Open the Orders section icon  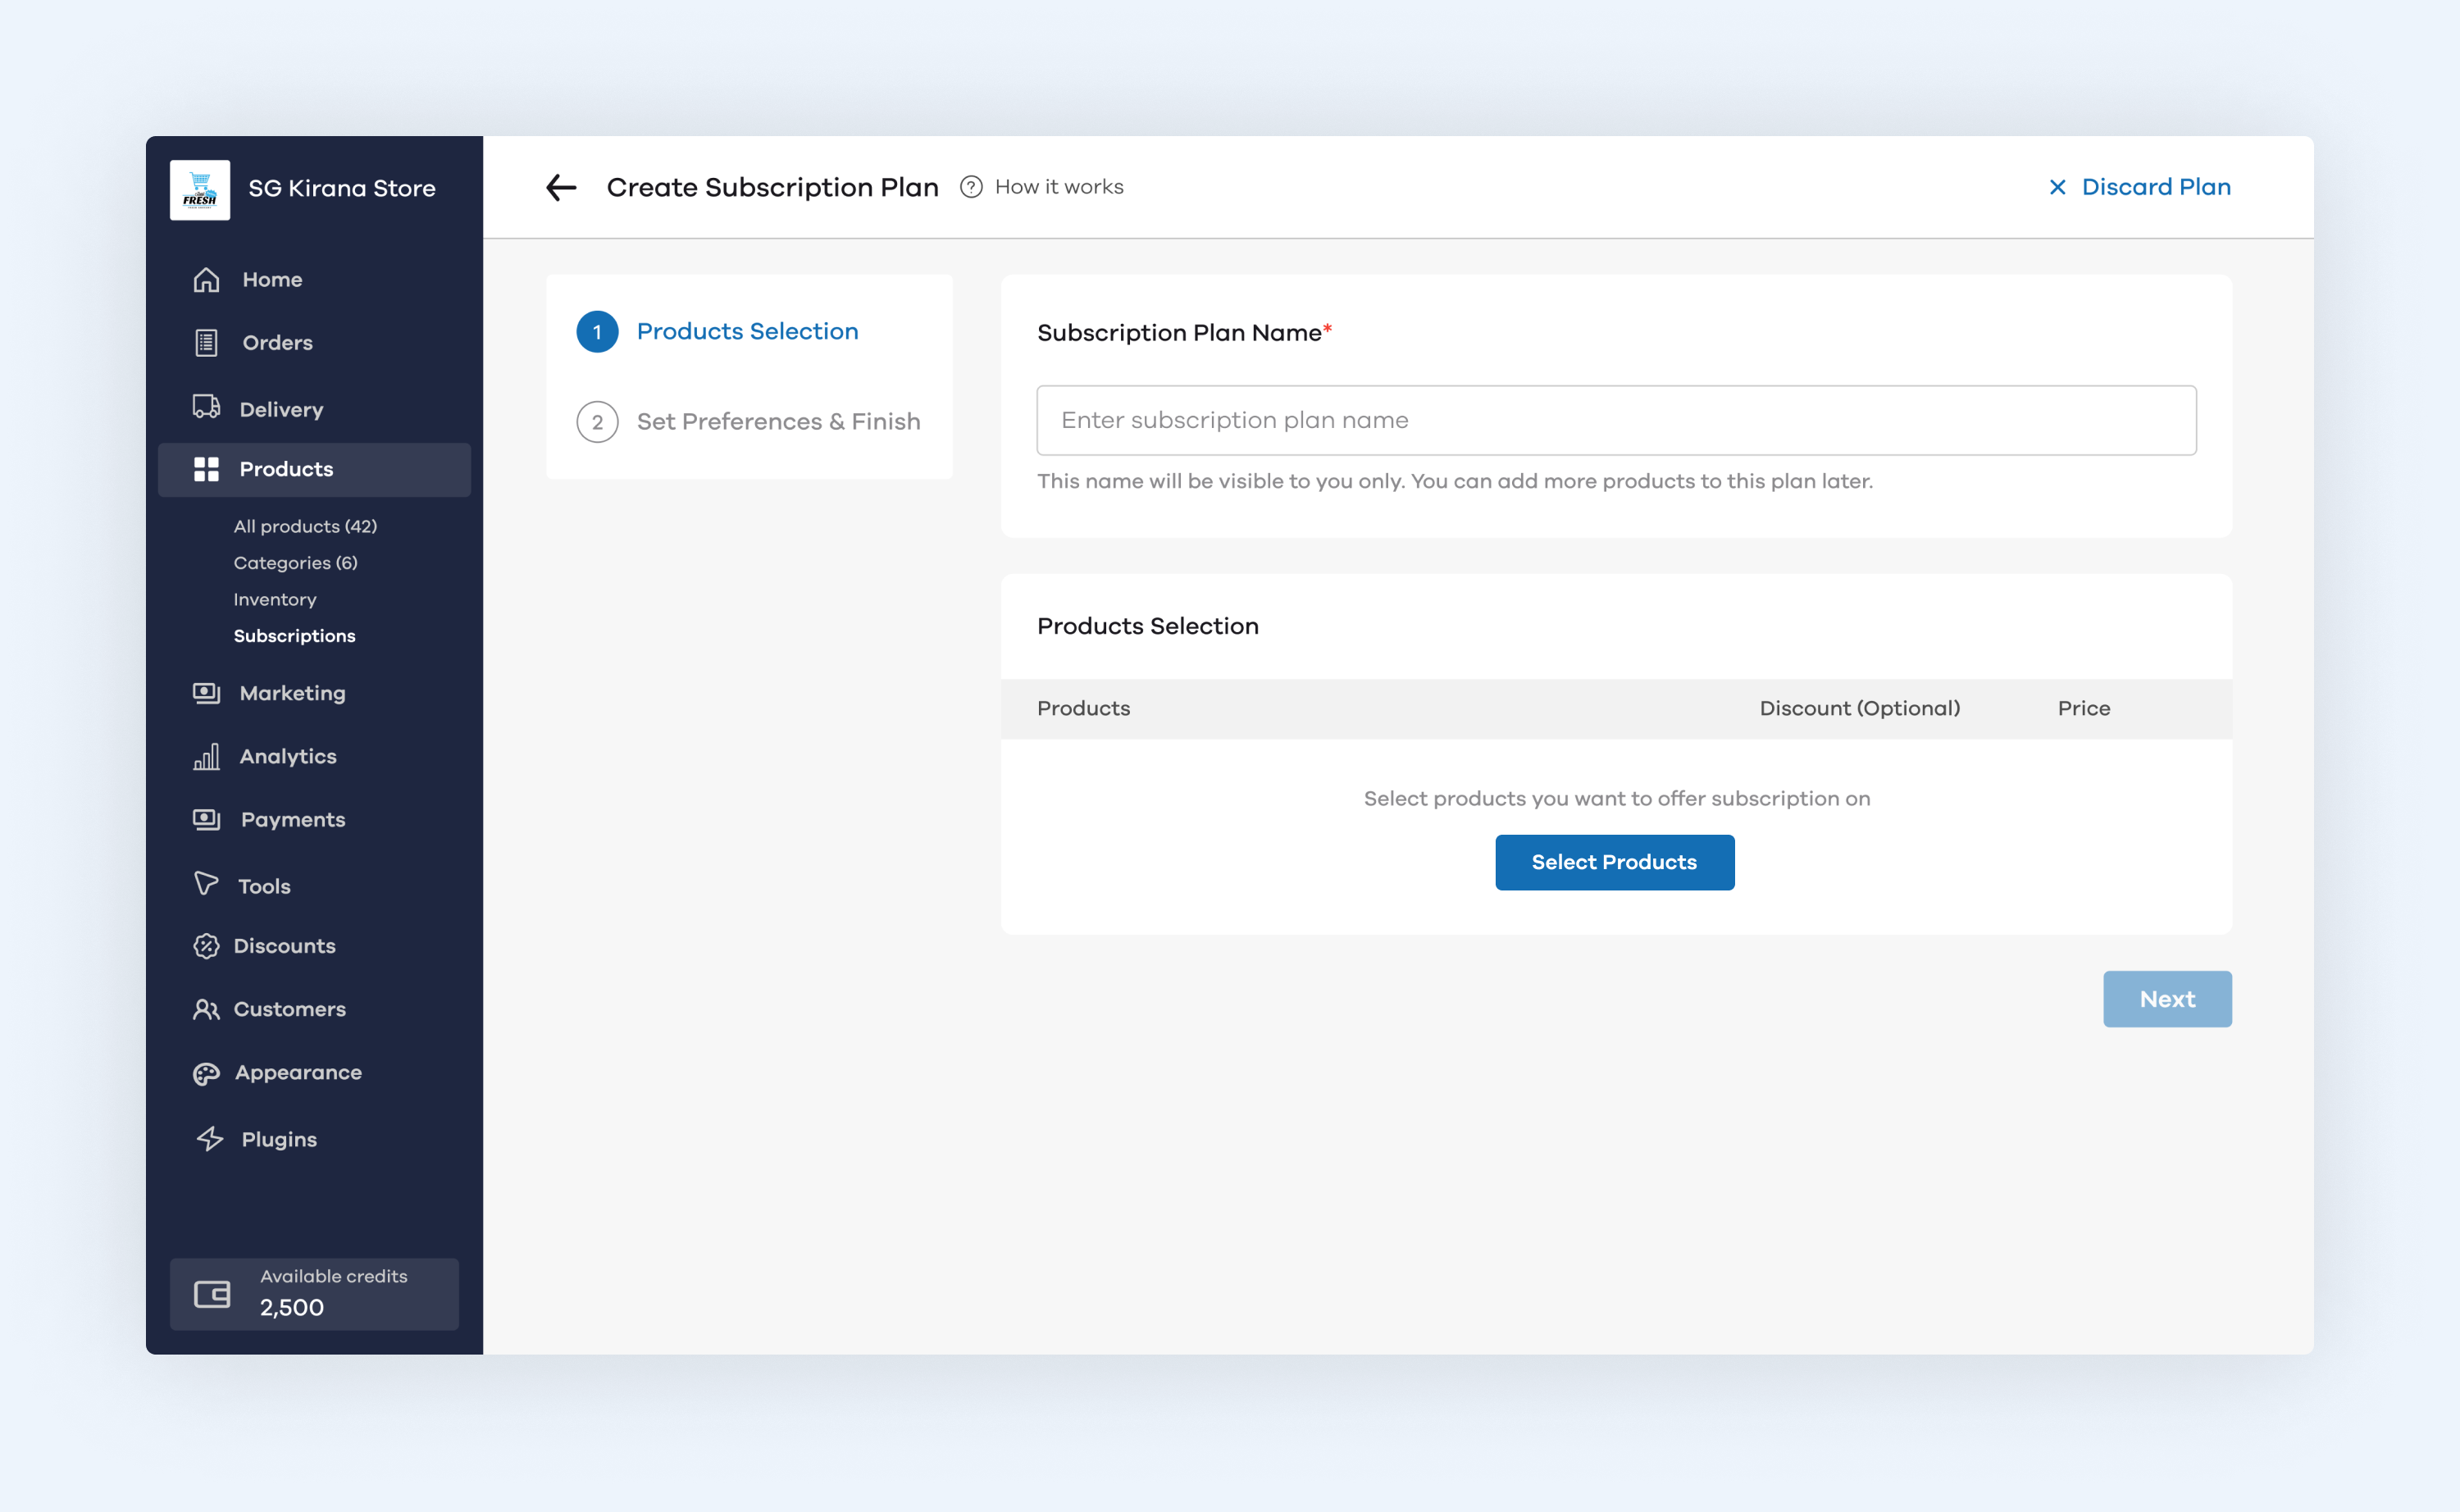tap(206, 343)
